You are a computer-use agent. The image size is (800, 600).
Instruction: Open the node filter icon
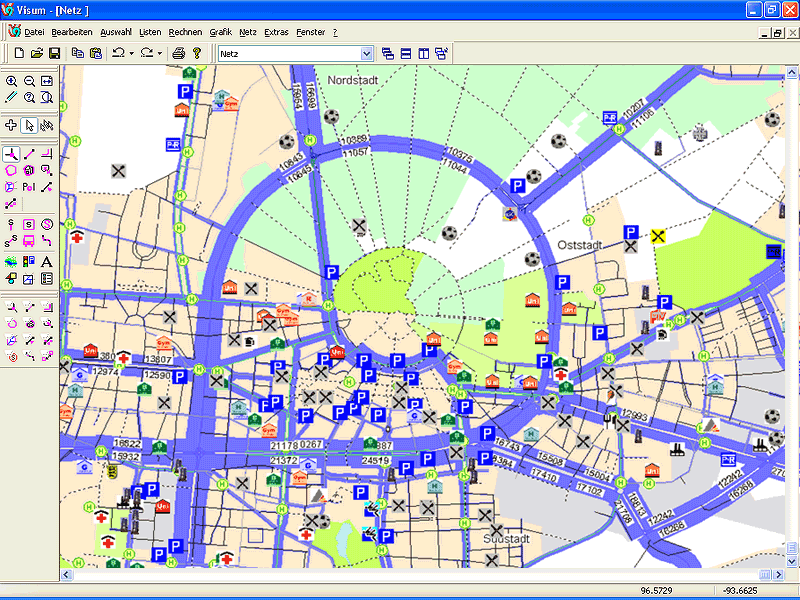tap(11, 307)
